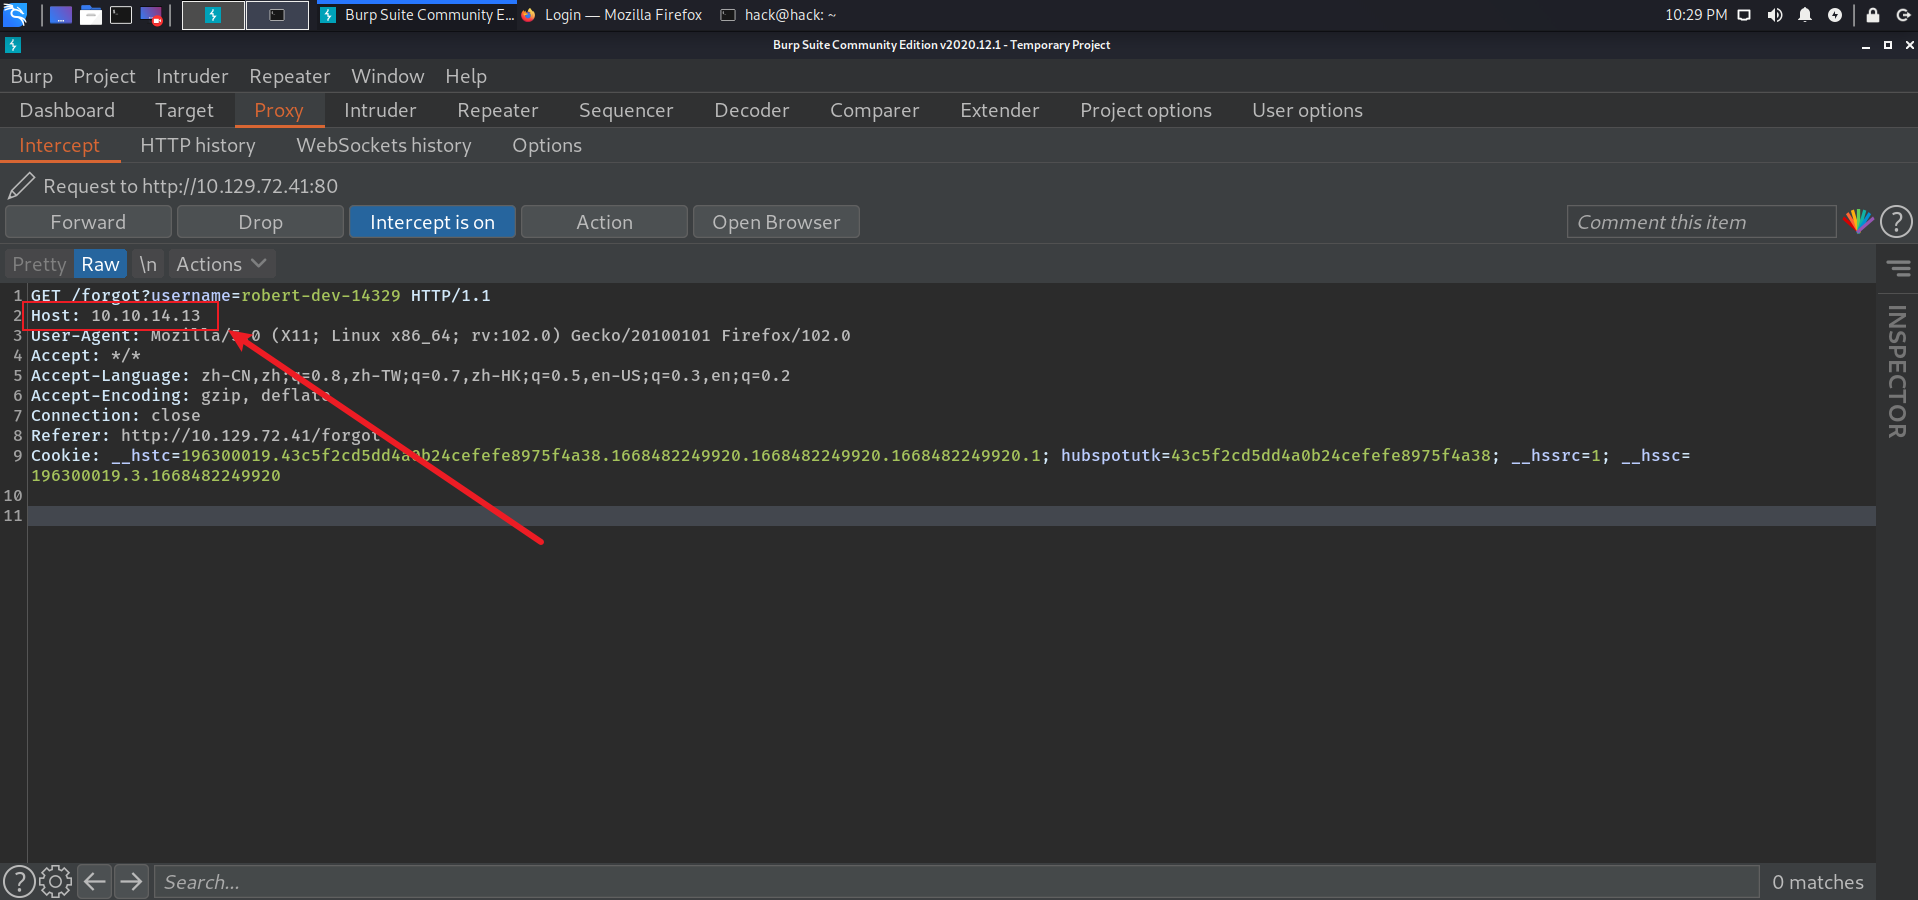
Task: Click the Burp Suite Community taskbar entry
Action: tap(417, 15)
